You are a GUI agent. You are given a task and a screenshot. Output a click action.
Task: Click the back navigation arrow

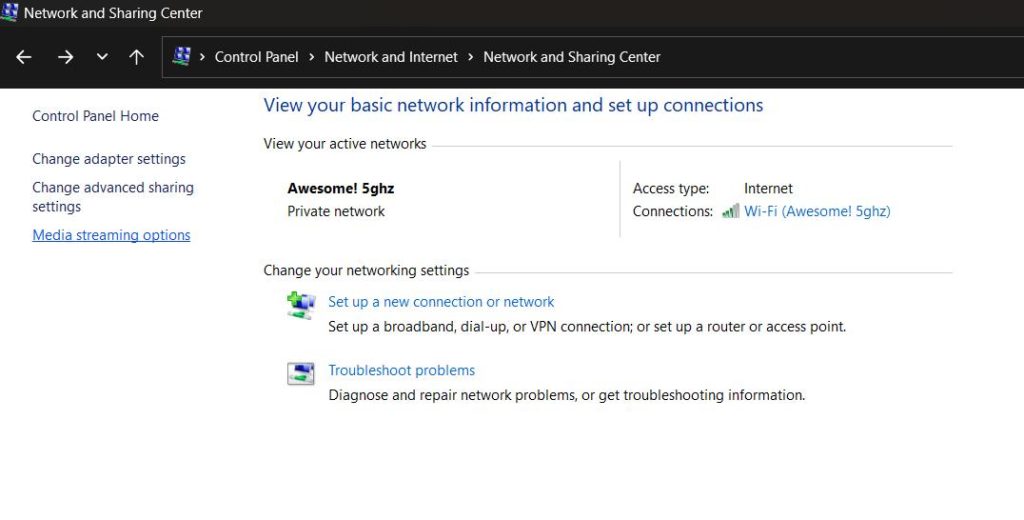tap(25, 58)
